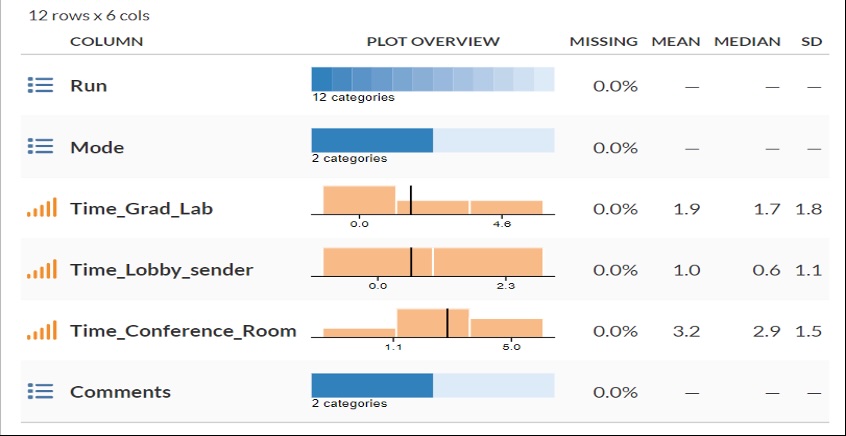Click the list icon beside Run

coord(40,85)
